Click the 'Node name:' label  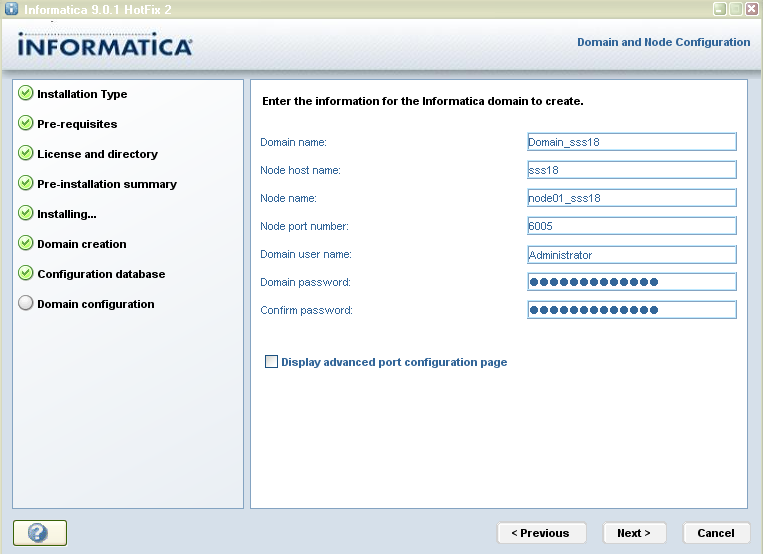tap(288, 198)
